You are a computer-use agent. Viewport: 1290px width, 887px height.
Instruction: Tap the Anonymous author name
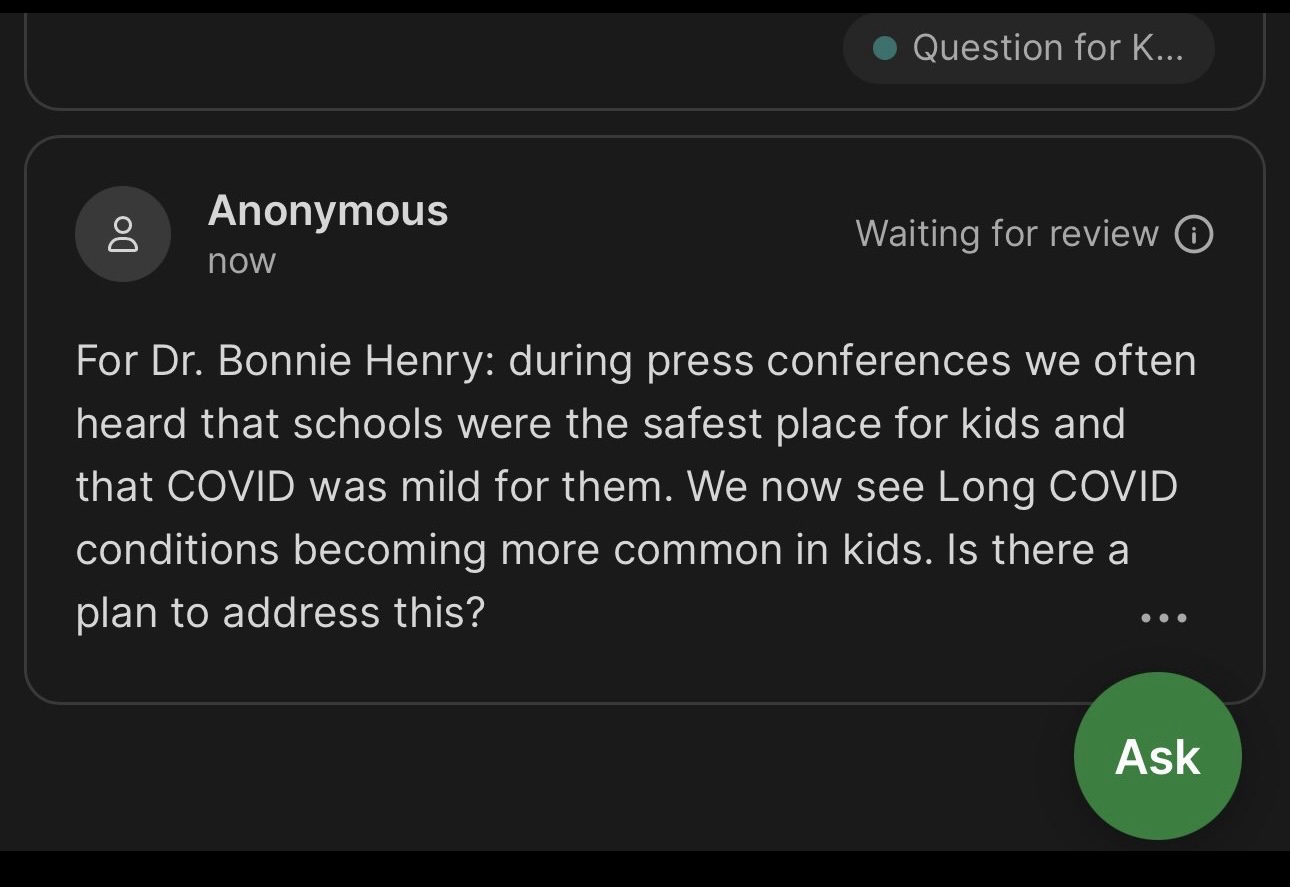tap(328, 211)
